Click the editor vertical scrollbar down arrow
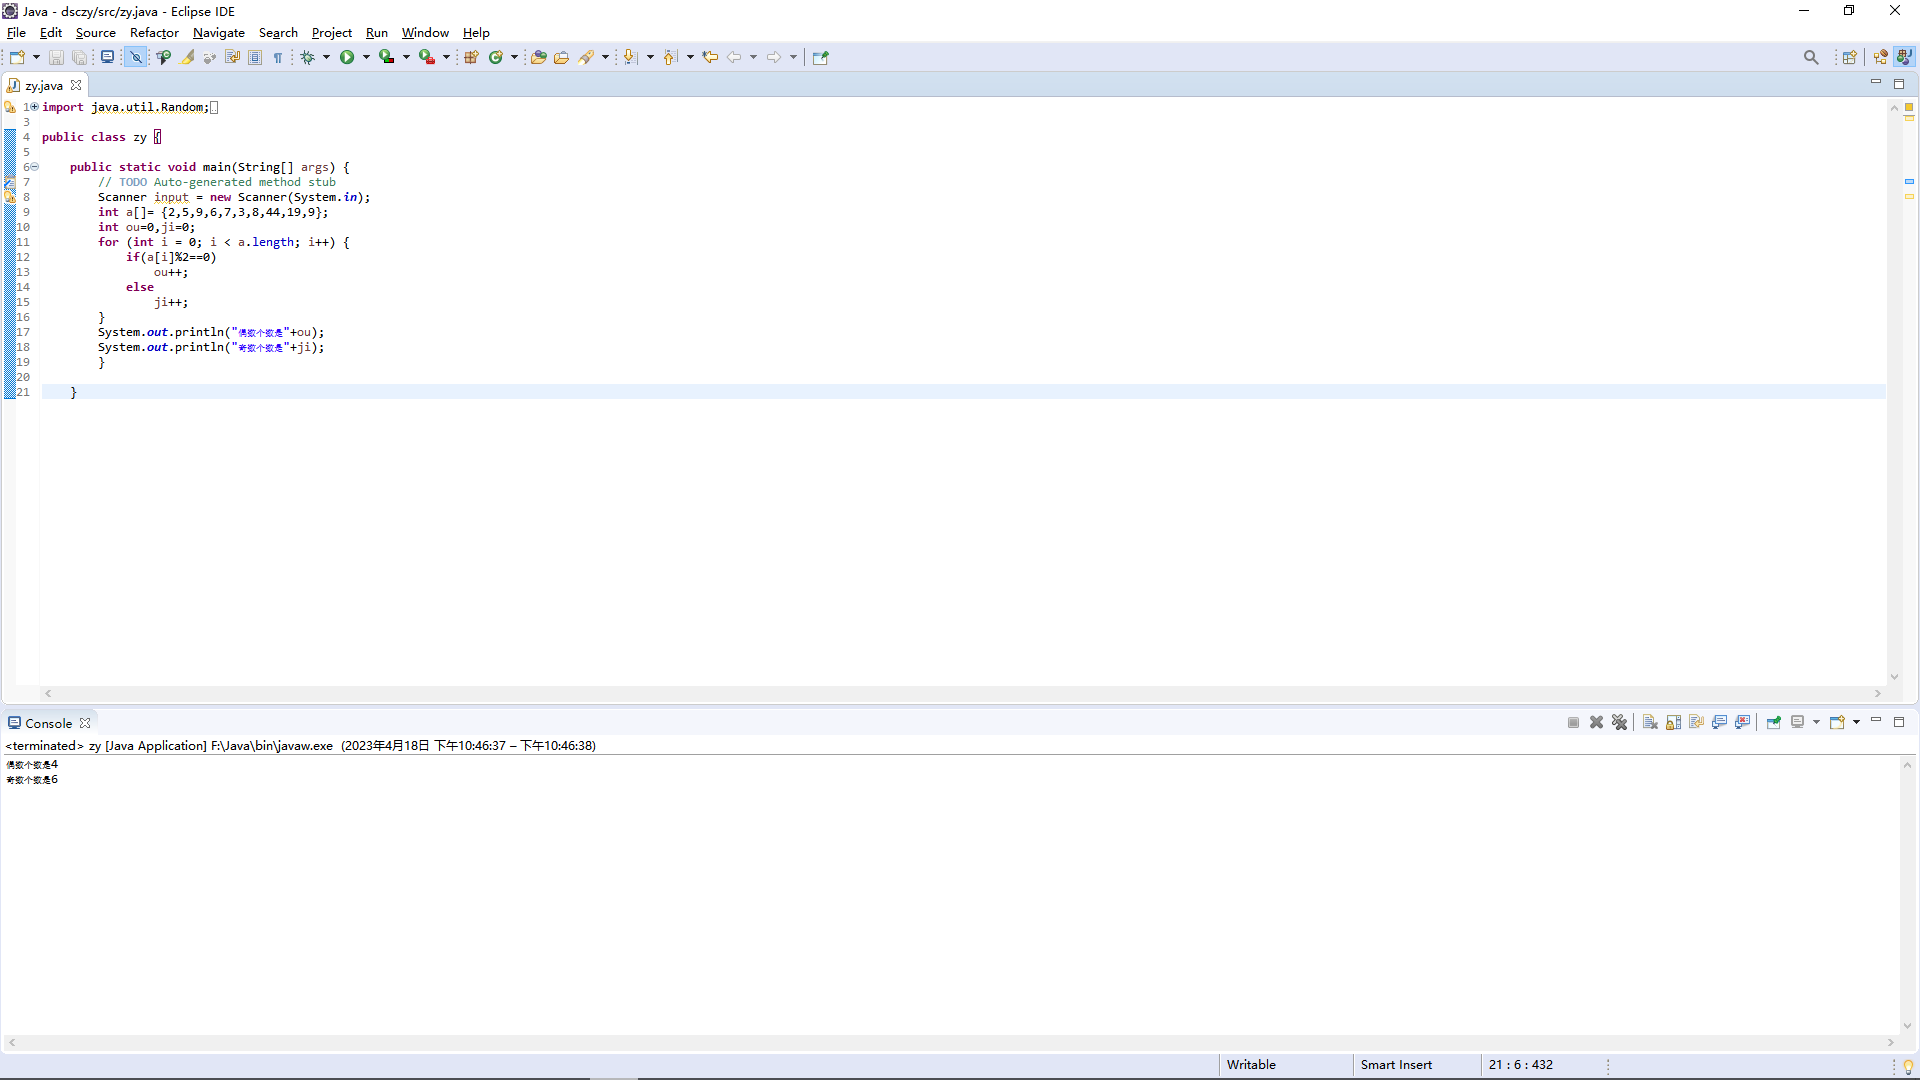The image size is (1920, 1080). coord(1894,677)
